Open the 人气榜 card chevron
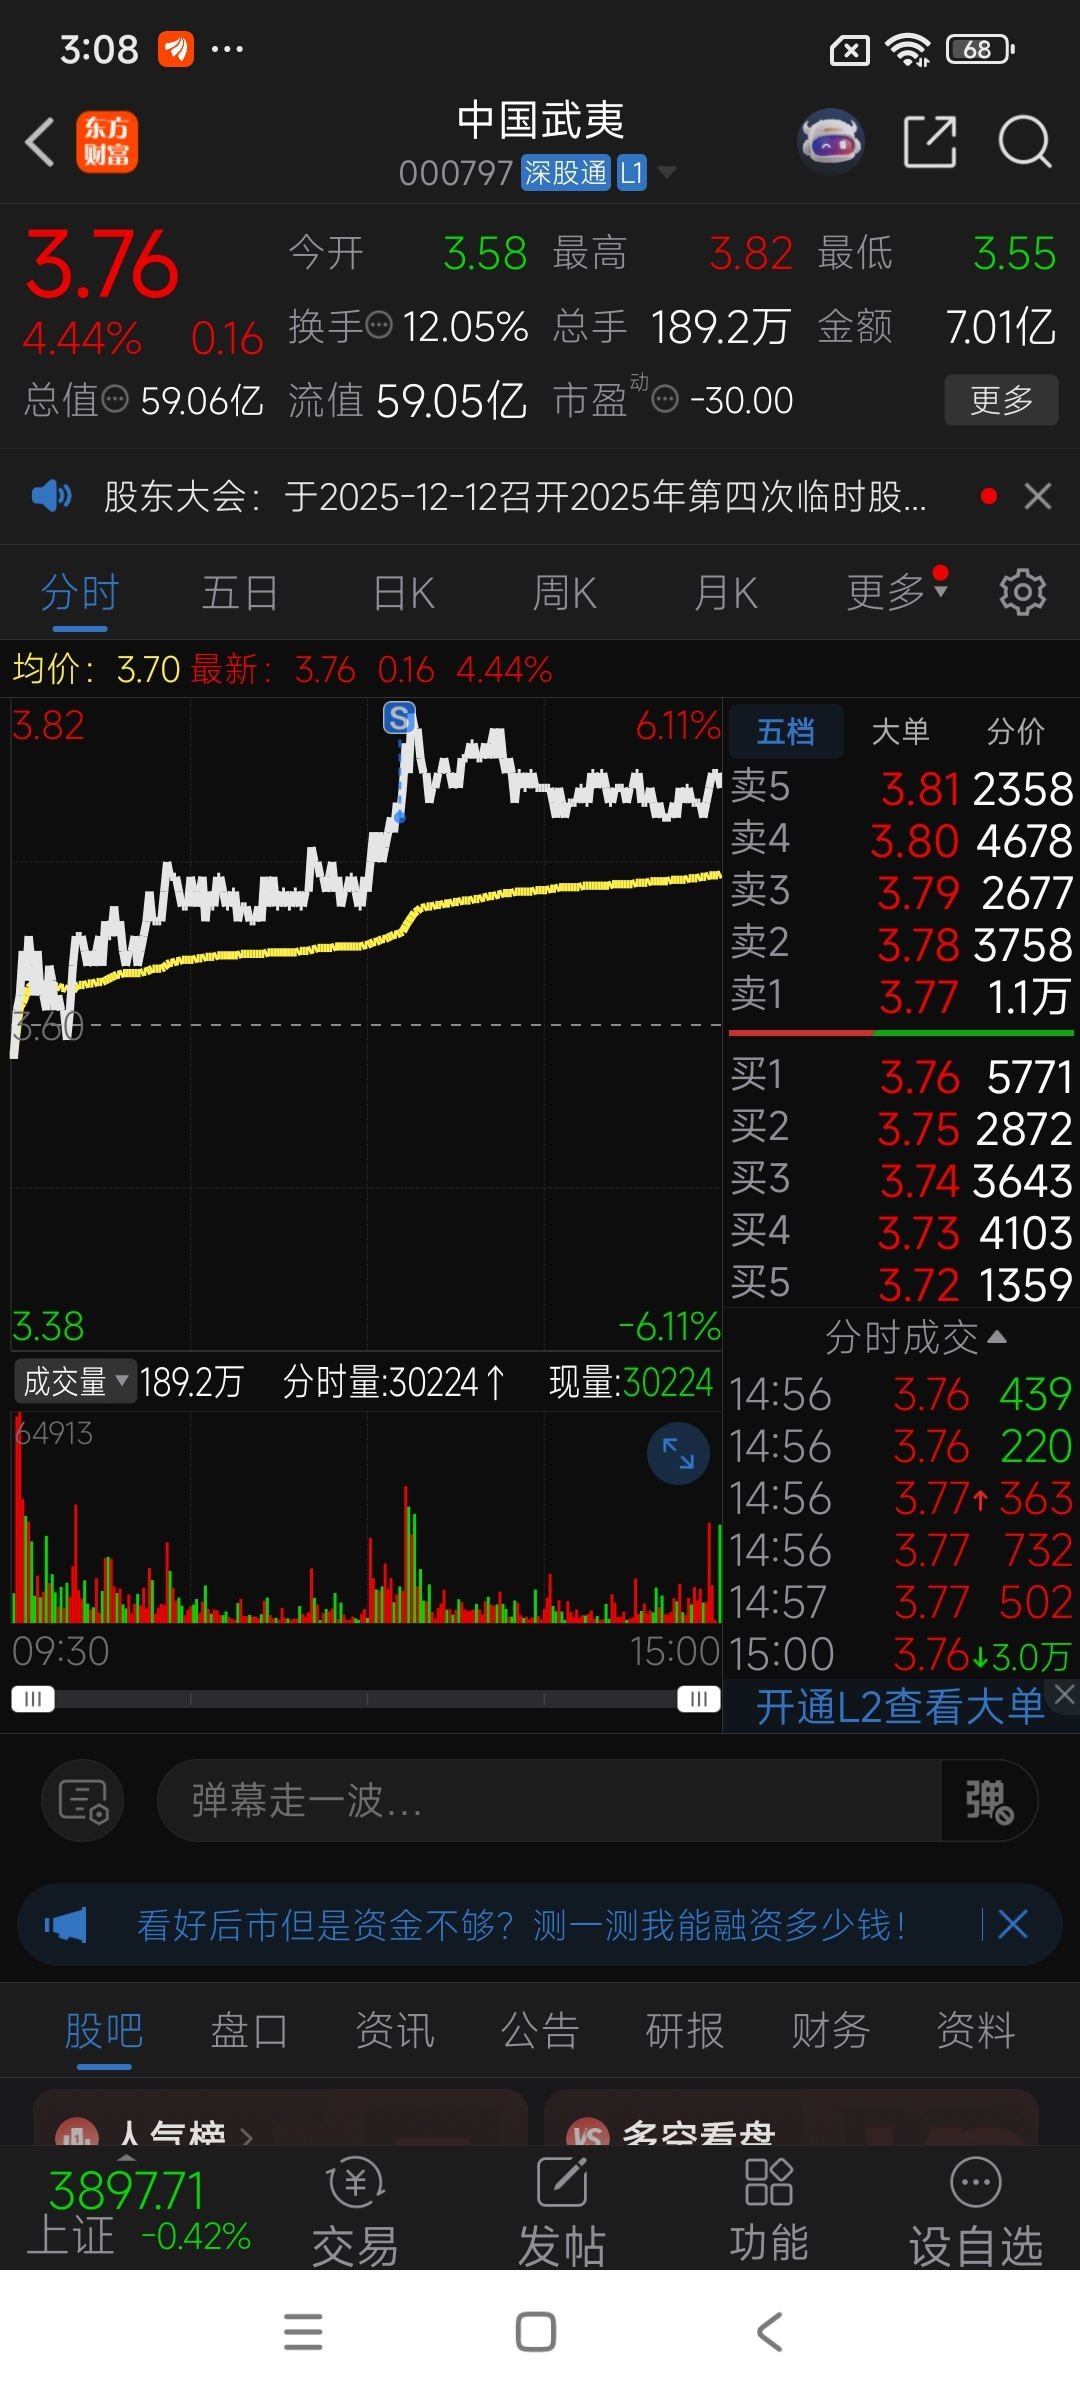The height and width of the screenshot is (2400, 1080). pos(246,2136)
